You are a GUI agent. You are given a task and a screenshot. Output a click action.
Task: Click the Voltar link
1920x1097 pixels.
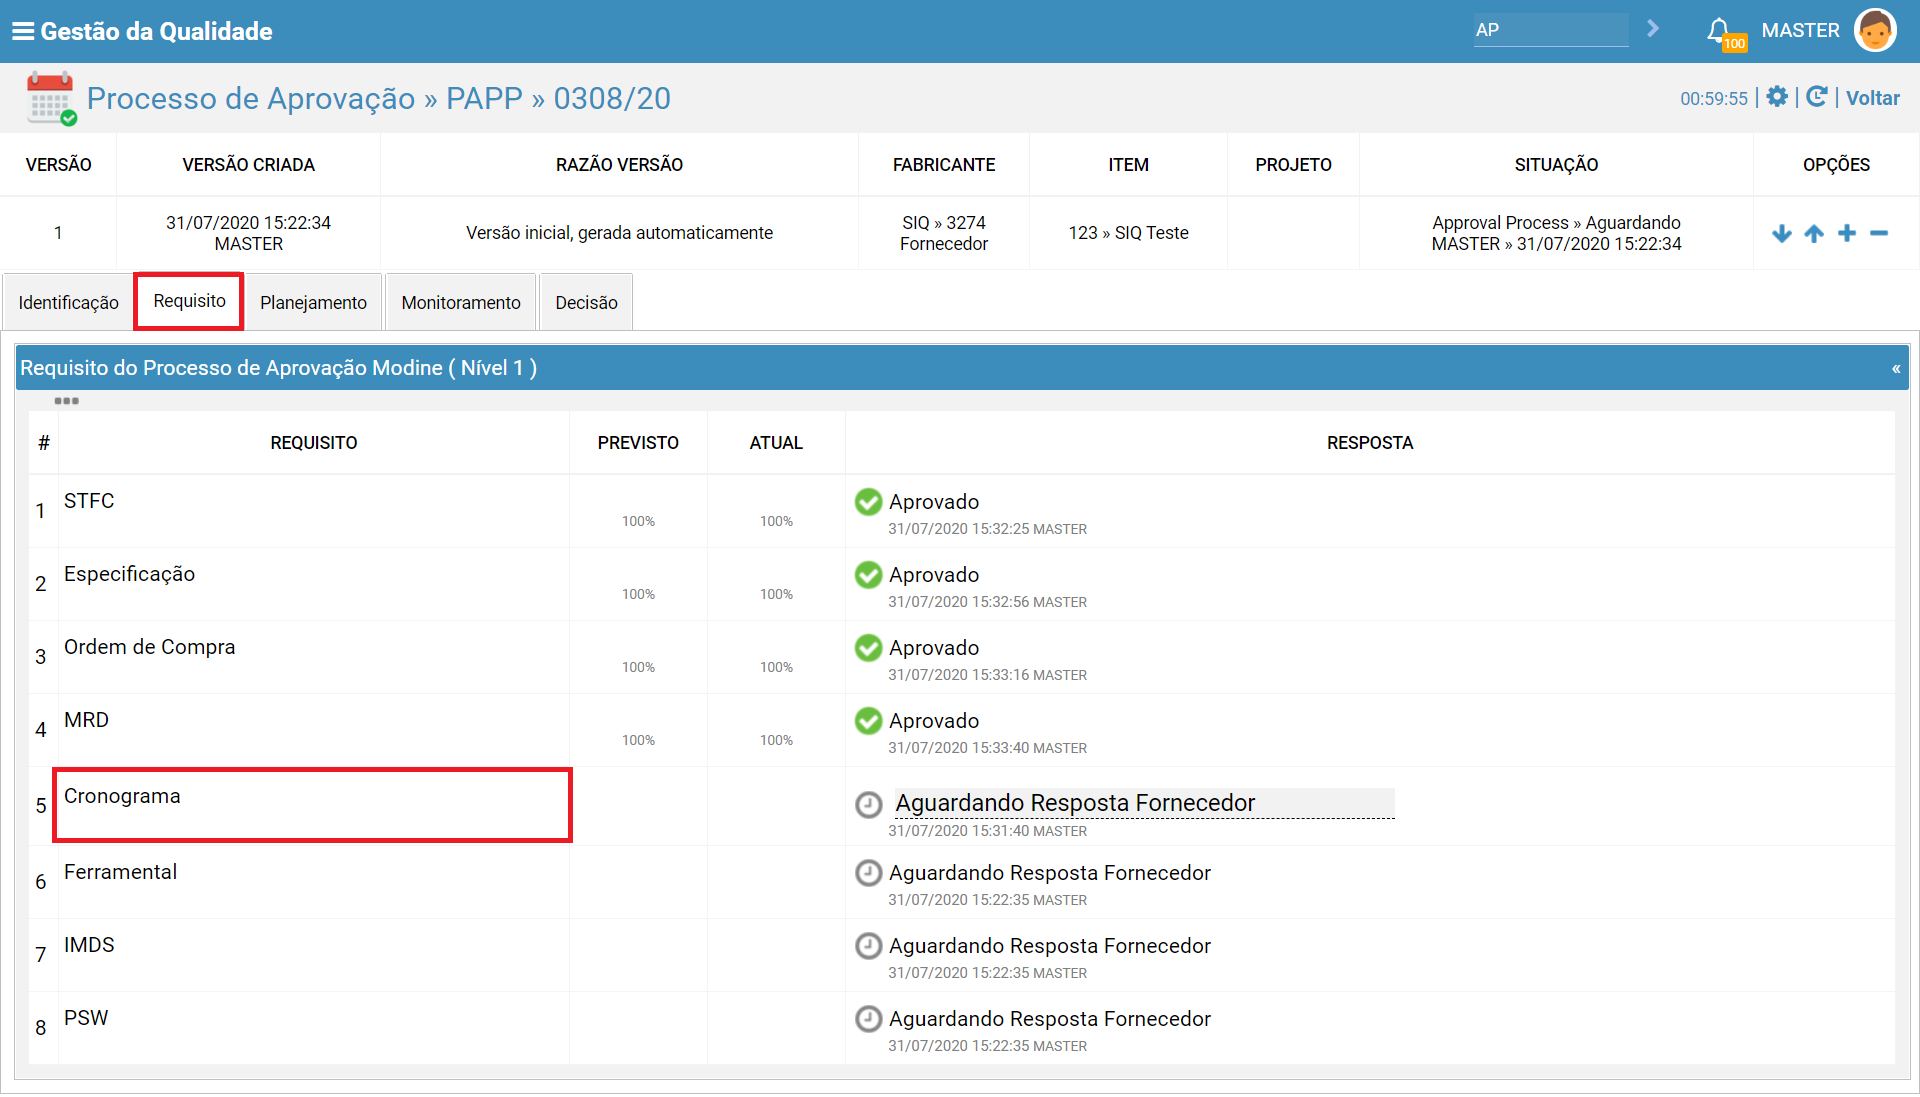click(1872, 98)
